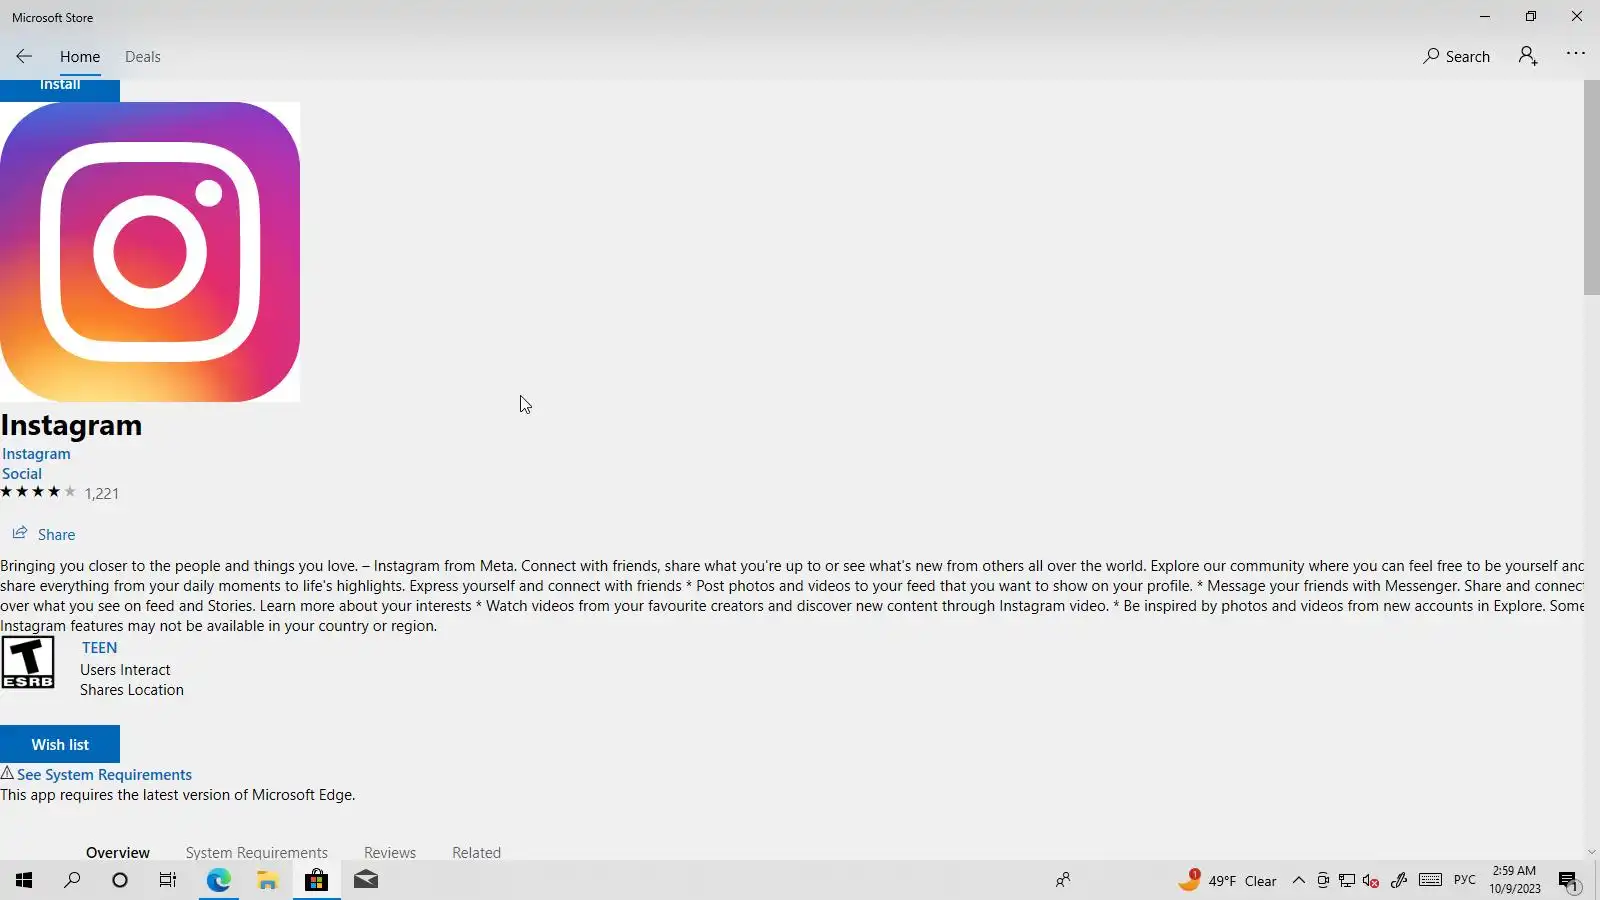Open taskbar search magnifier
The width and height of the screenshot is (1600, 900).
point(72,880)
